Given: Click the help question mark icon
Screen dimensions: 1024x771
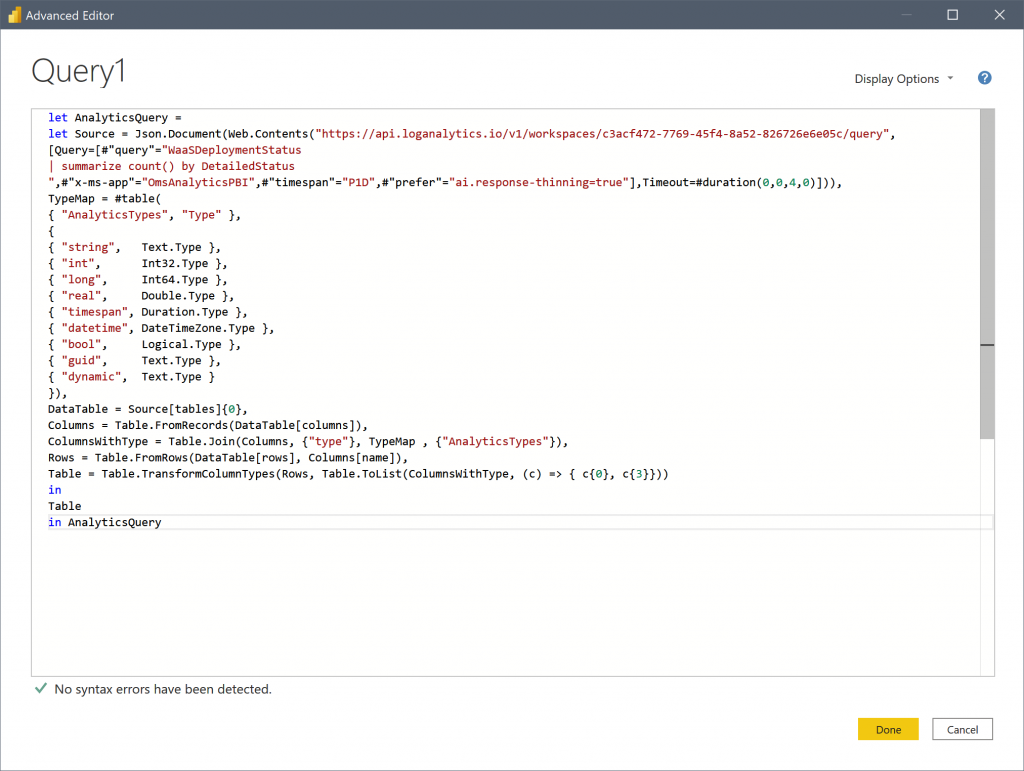Looking at the screenshot, I should point(984,78).
